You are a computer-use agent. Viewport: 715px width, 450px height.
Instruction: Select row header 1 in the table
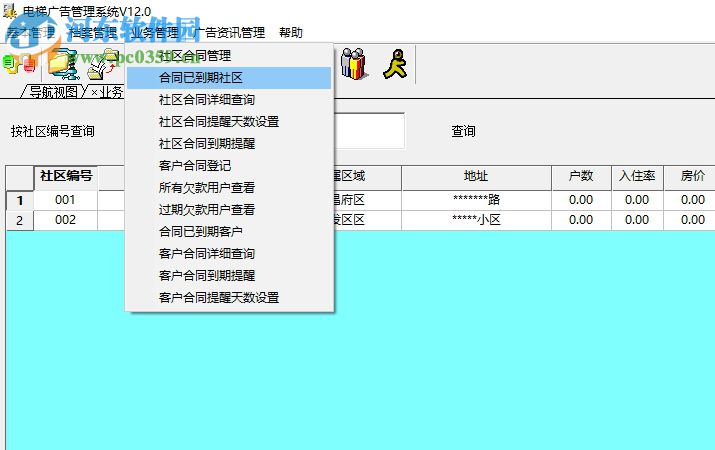20,200
